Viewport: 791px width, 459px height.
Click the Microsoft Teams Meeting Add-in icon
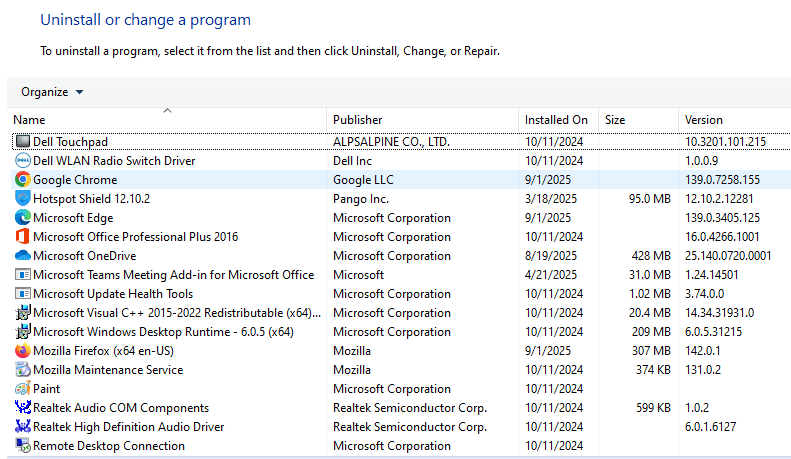(23, 274)
